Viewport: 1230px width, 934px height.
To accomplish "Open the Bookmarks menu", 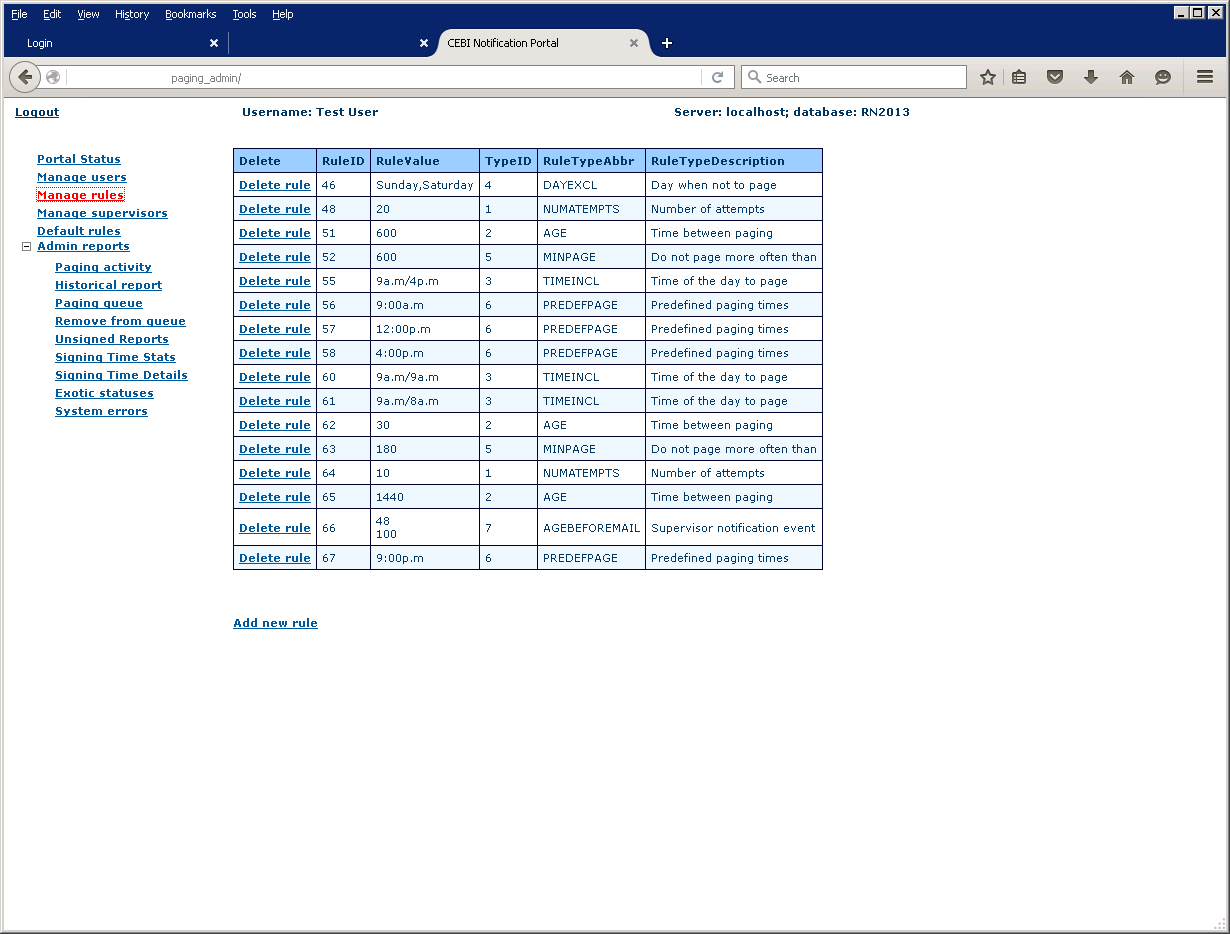I will click(x=190, y=14).
